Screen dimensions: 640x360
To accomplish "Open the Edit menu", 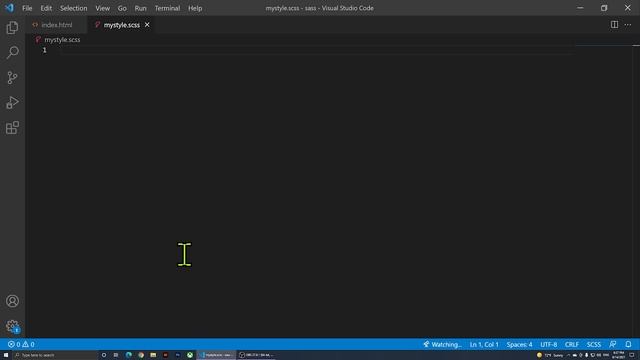I will click(46, 8).
